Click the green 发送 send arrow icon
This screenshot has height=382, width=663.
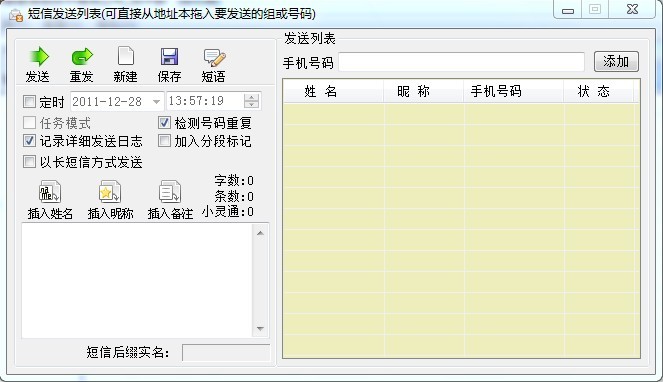pyautogui.click(x=39, y=56)
